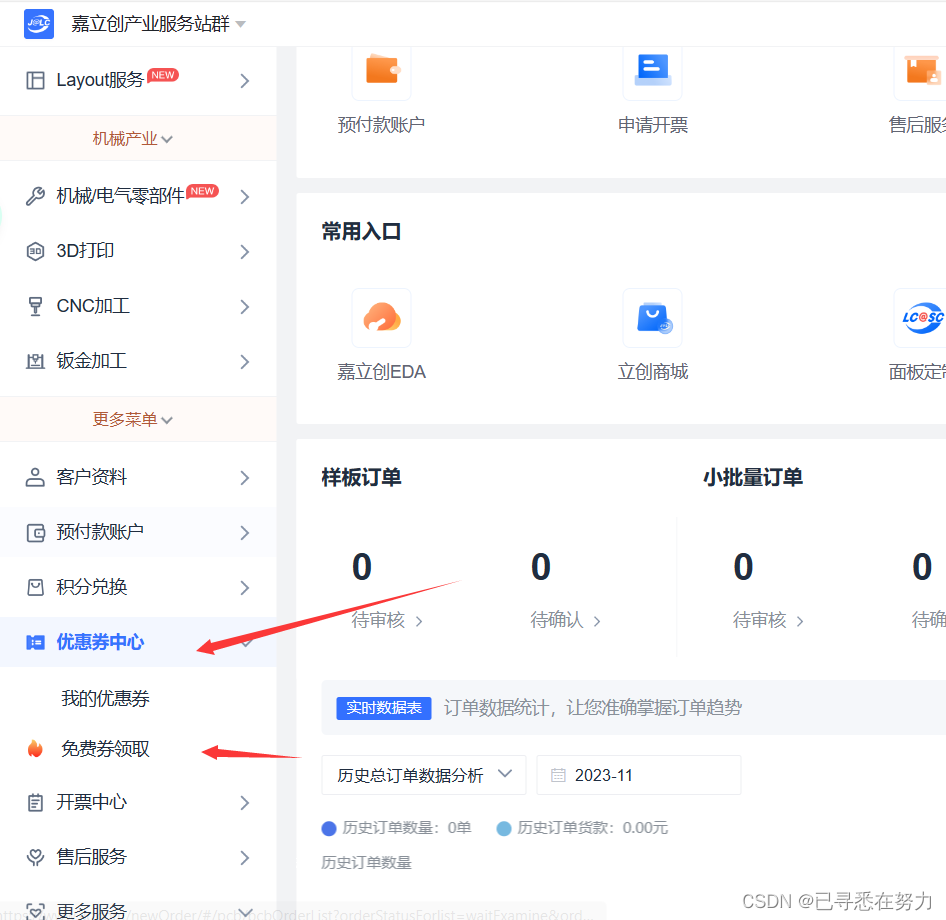Click the orange 预付款账户 wallet card icon
946x920 pixels.
[x=381, y=71]
